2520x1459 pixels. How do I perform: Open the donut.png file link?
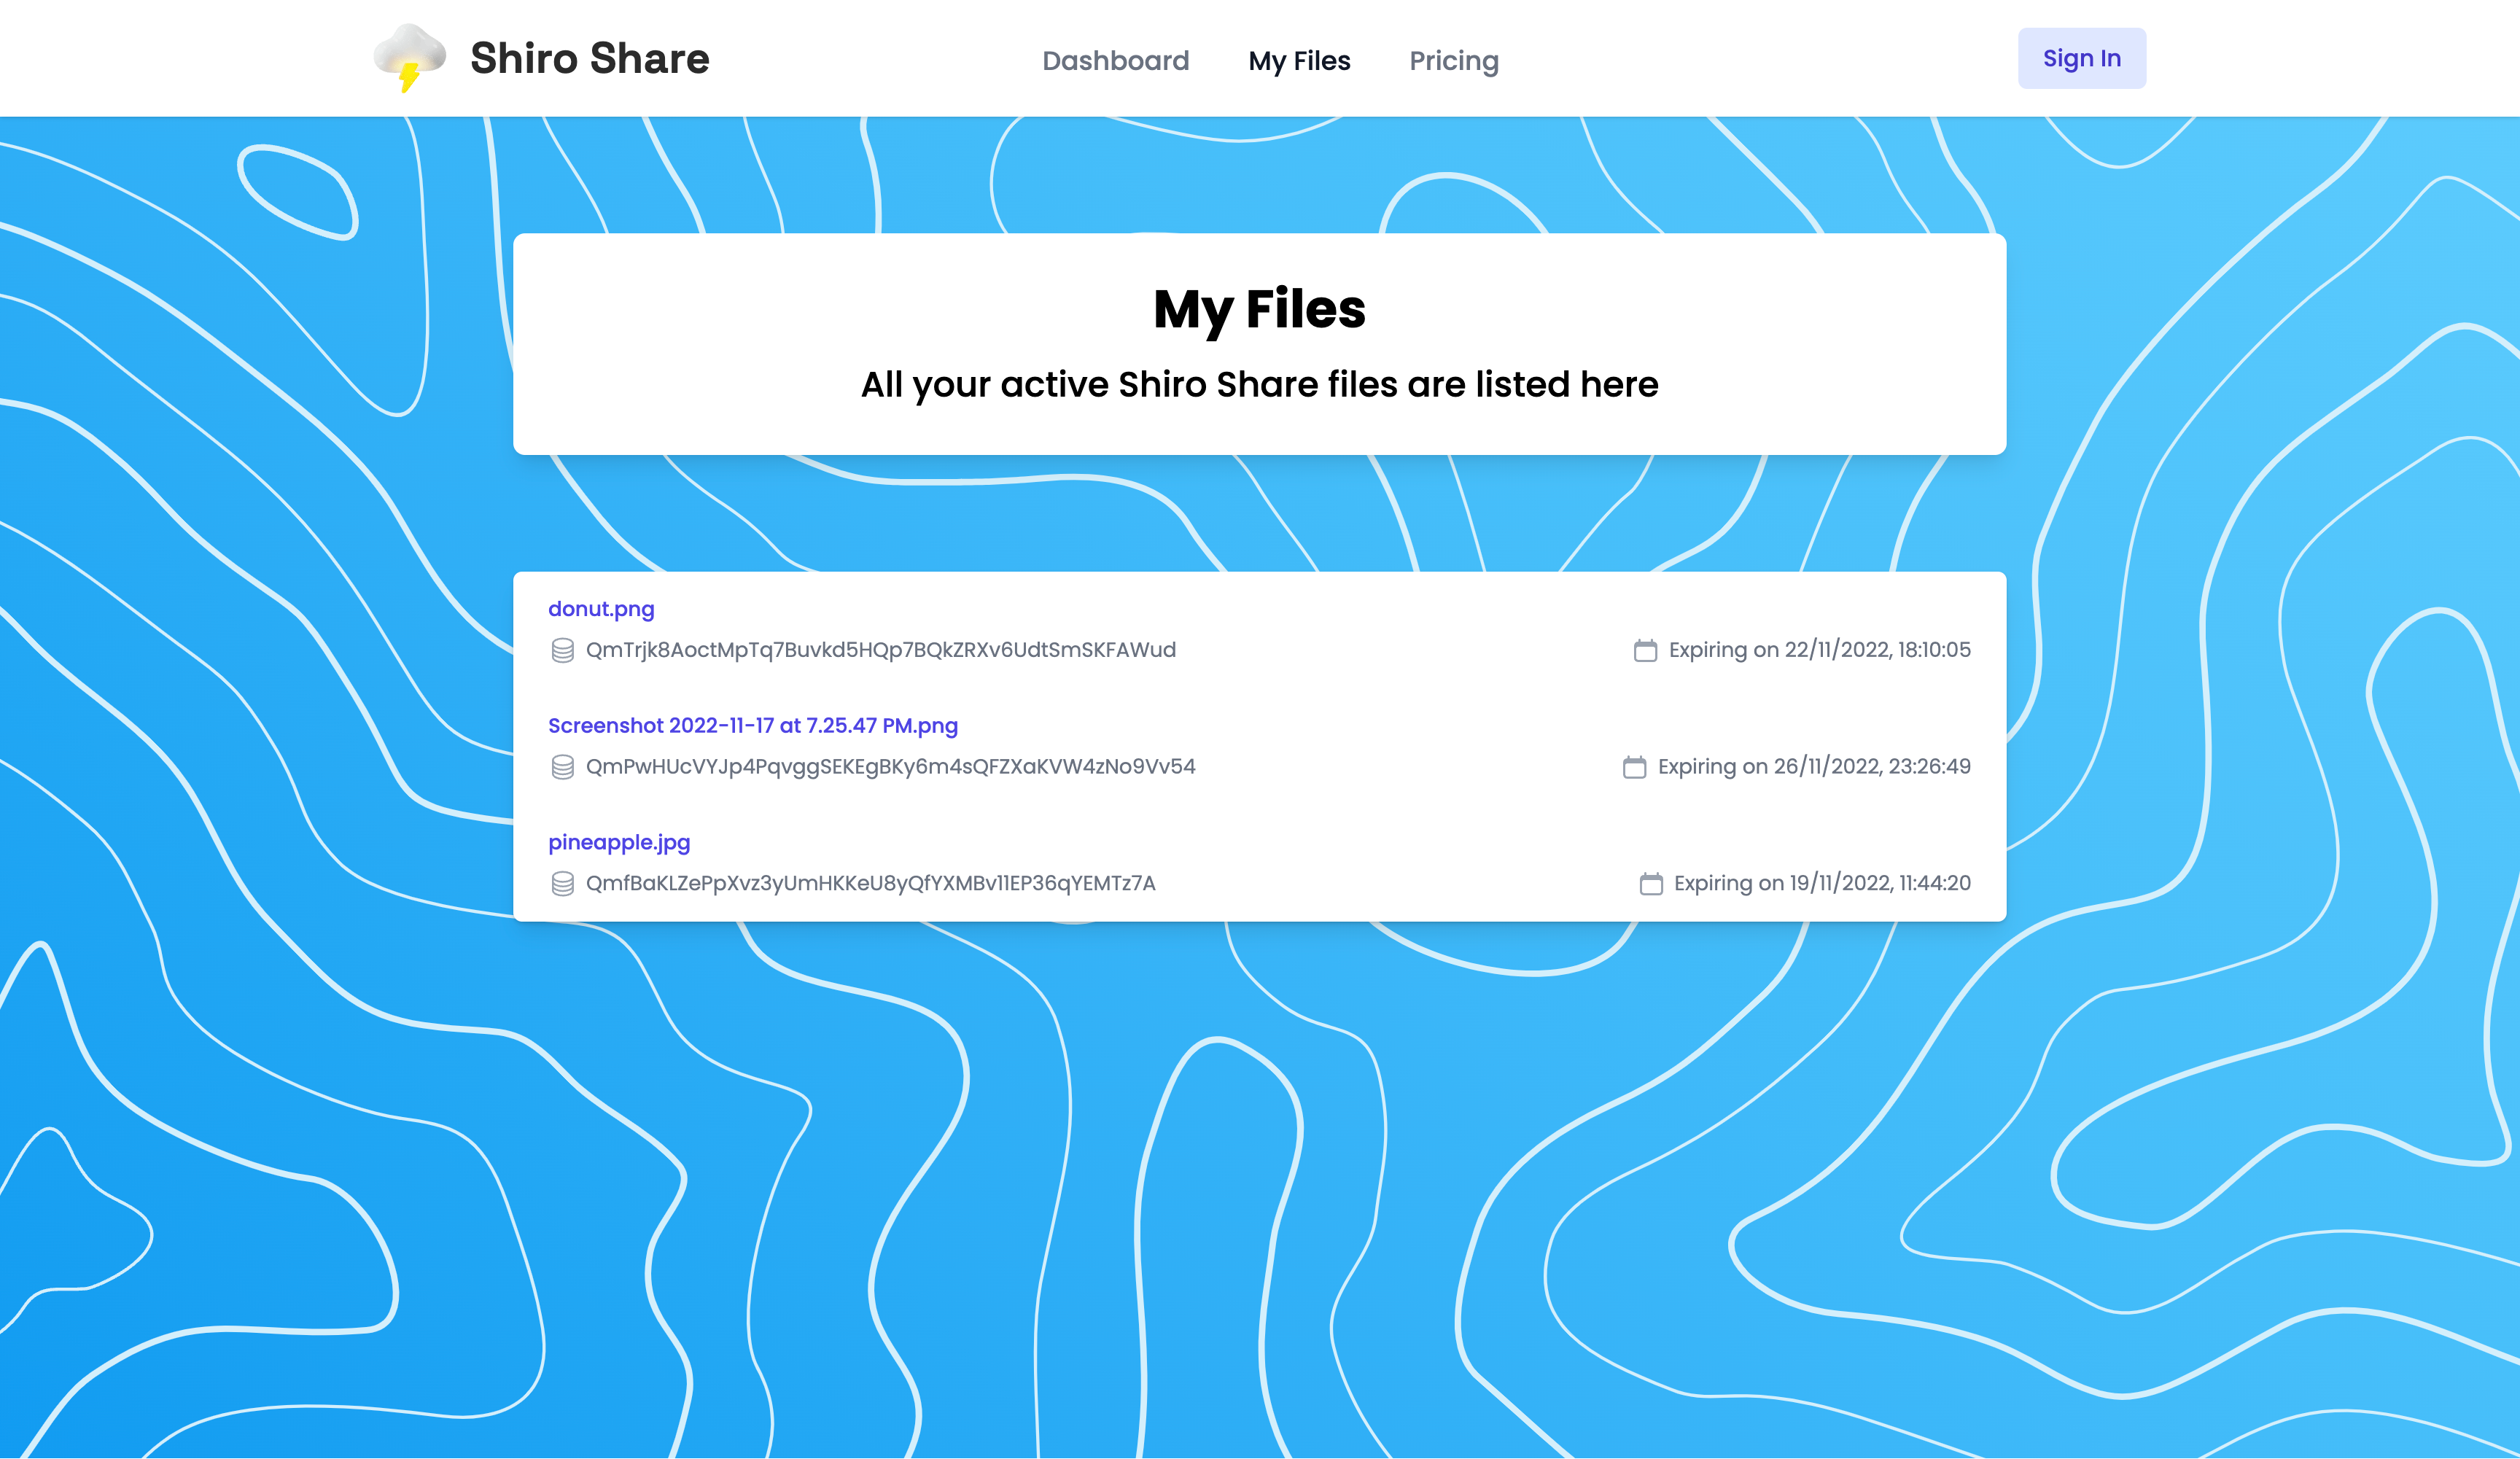601,609
